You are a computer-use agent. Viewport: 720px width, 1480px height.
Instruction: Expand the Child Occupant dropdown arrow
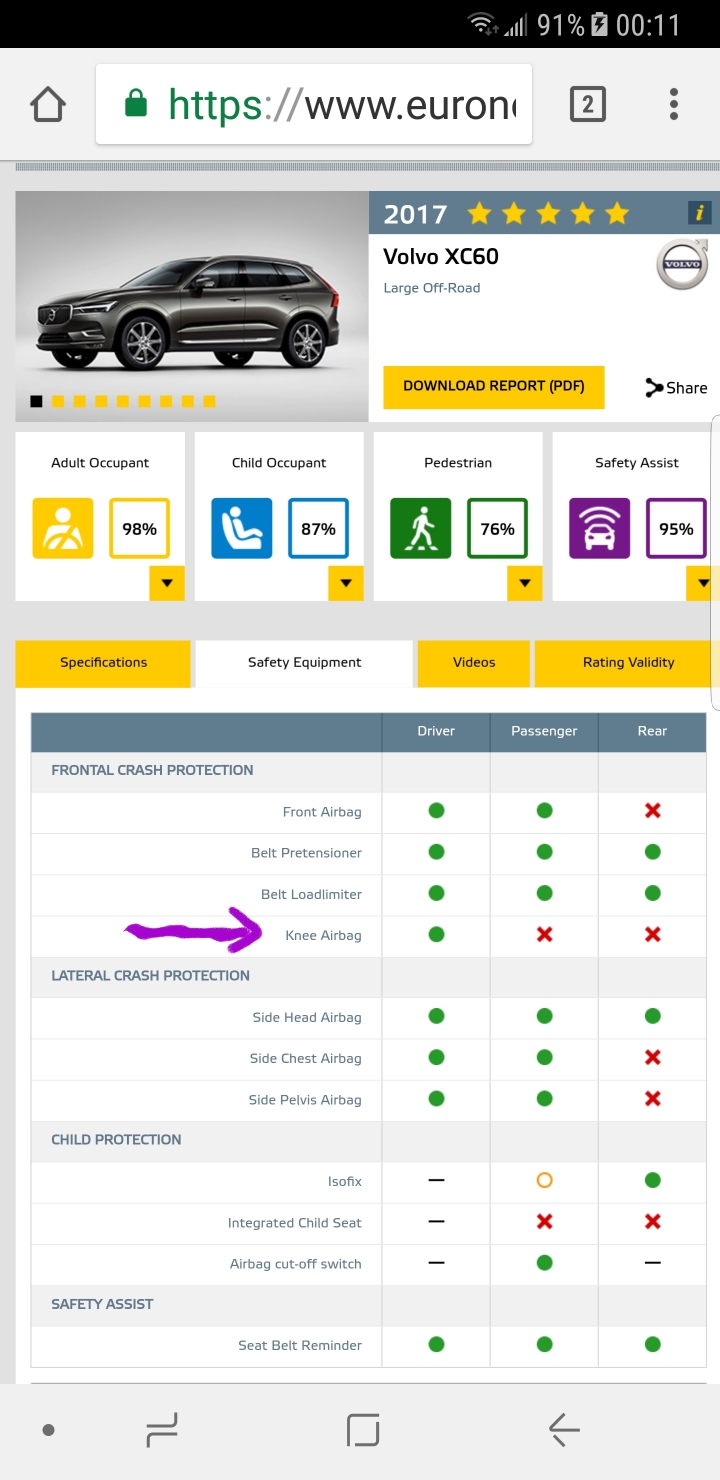point(346,583)
